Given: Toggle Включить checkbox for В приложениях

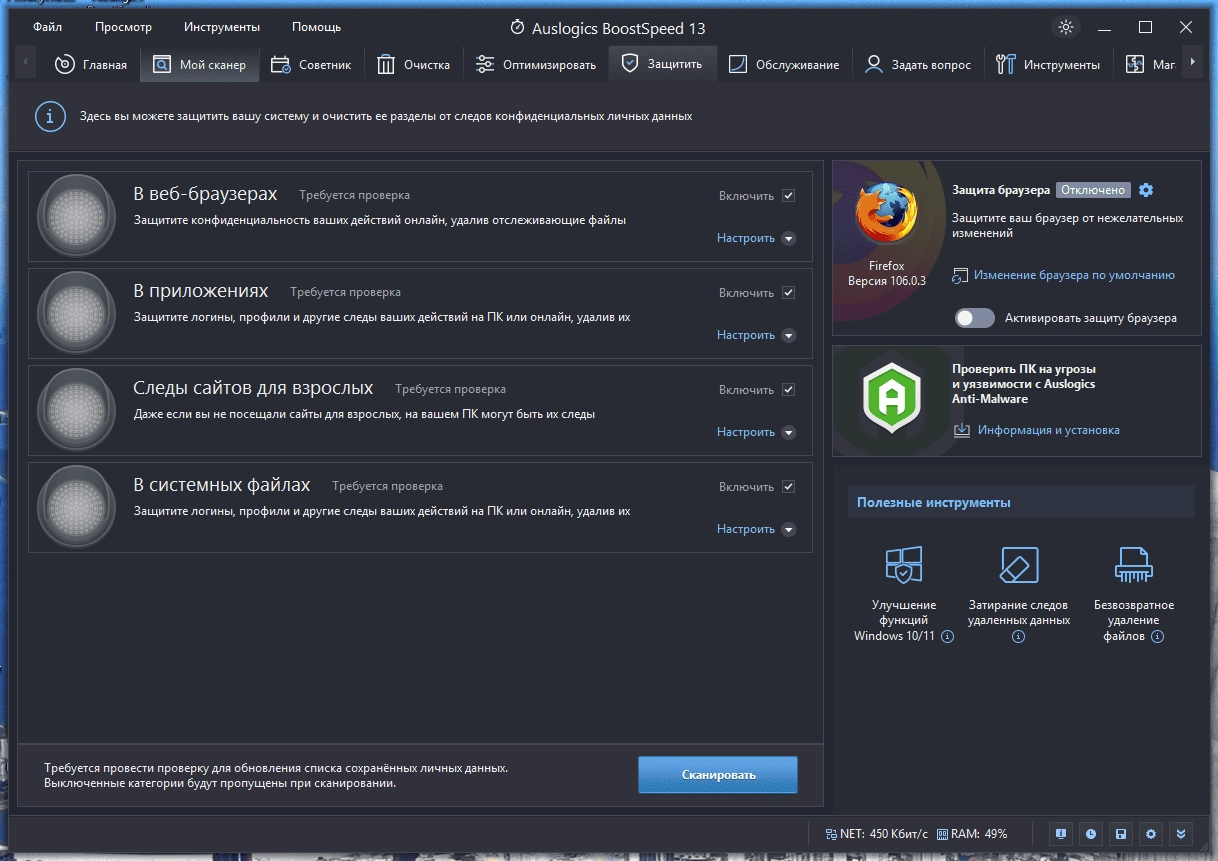Looking at the screenshot, I should (x=789, y=293).
